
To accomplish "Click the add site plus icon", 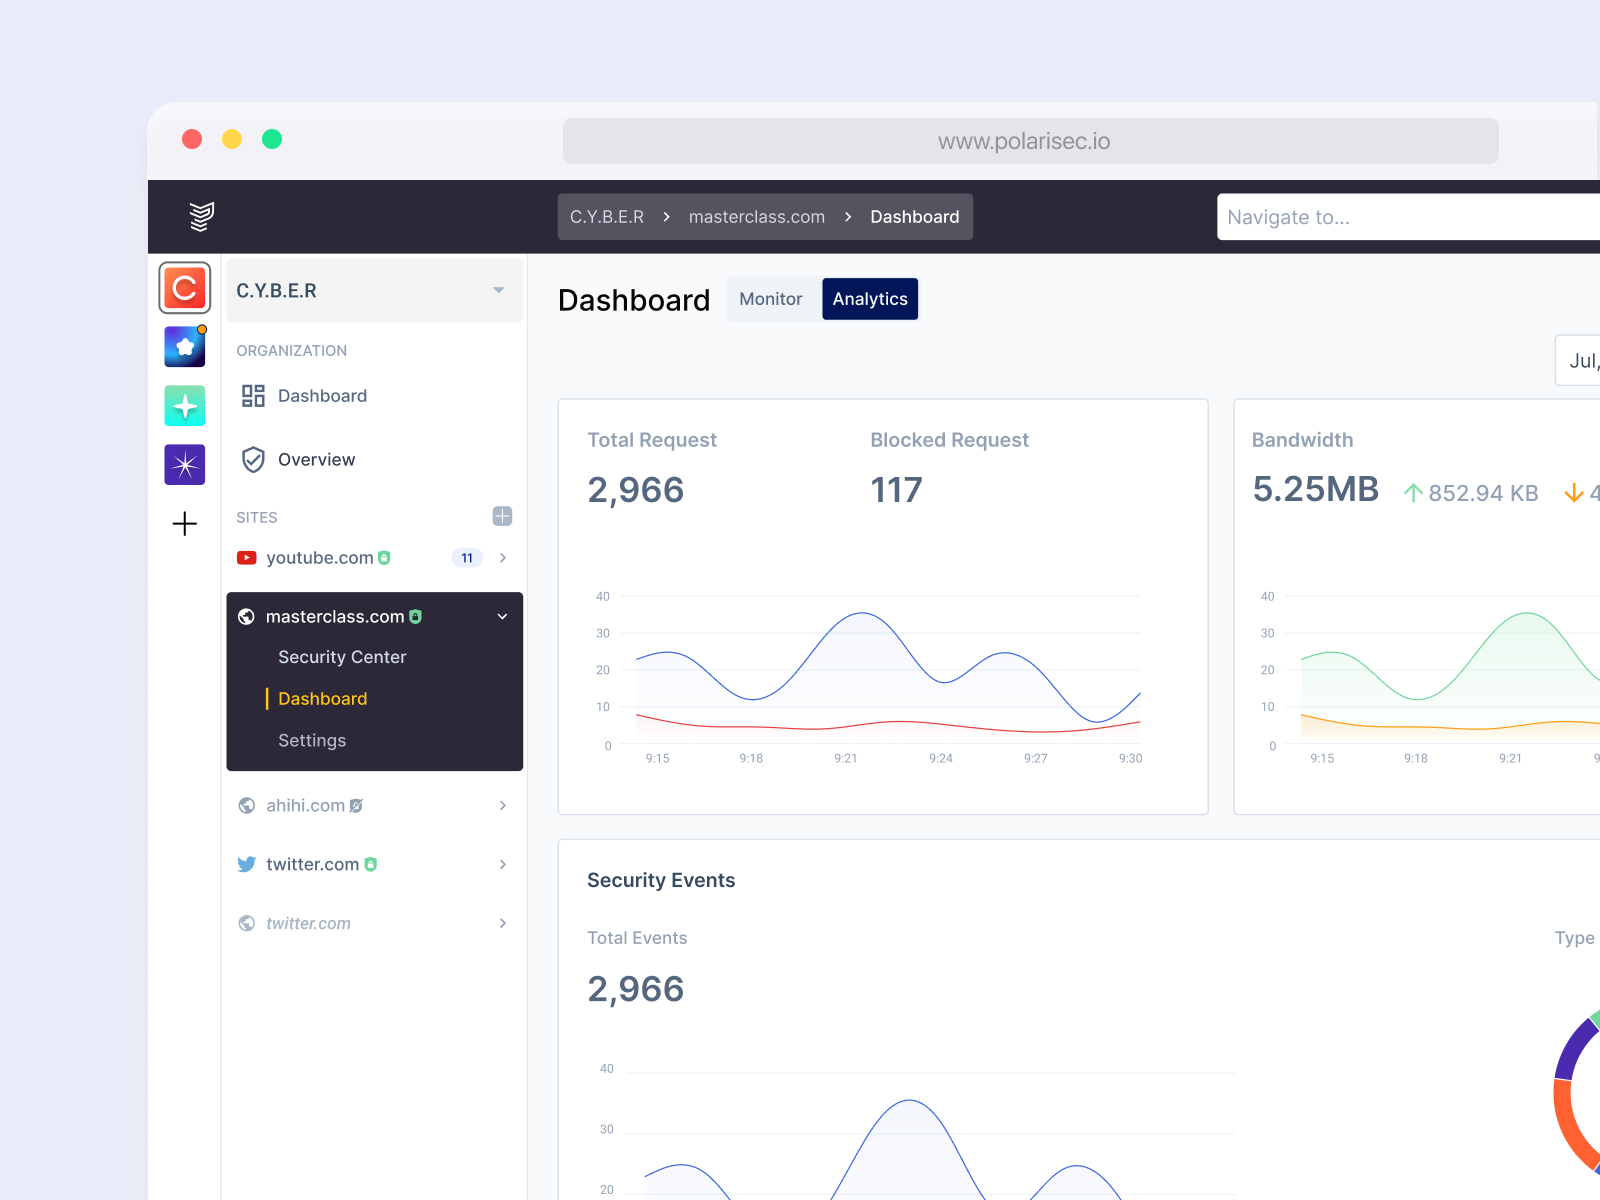I will (x=502, y=516).
